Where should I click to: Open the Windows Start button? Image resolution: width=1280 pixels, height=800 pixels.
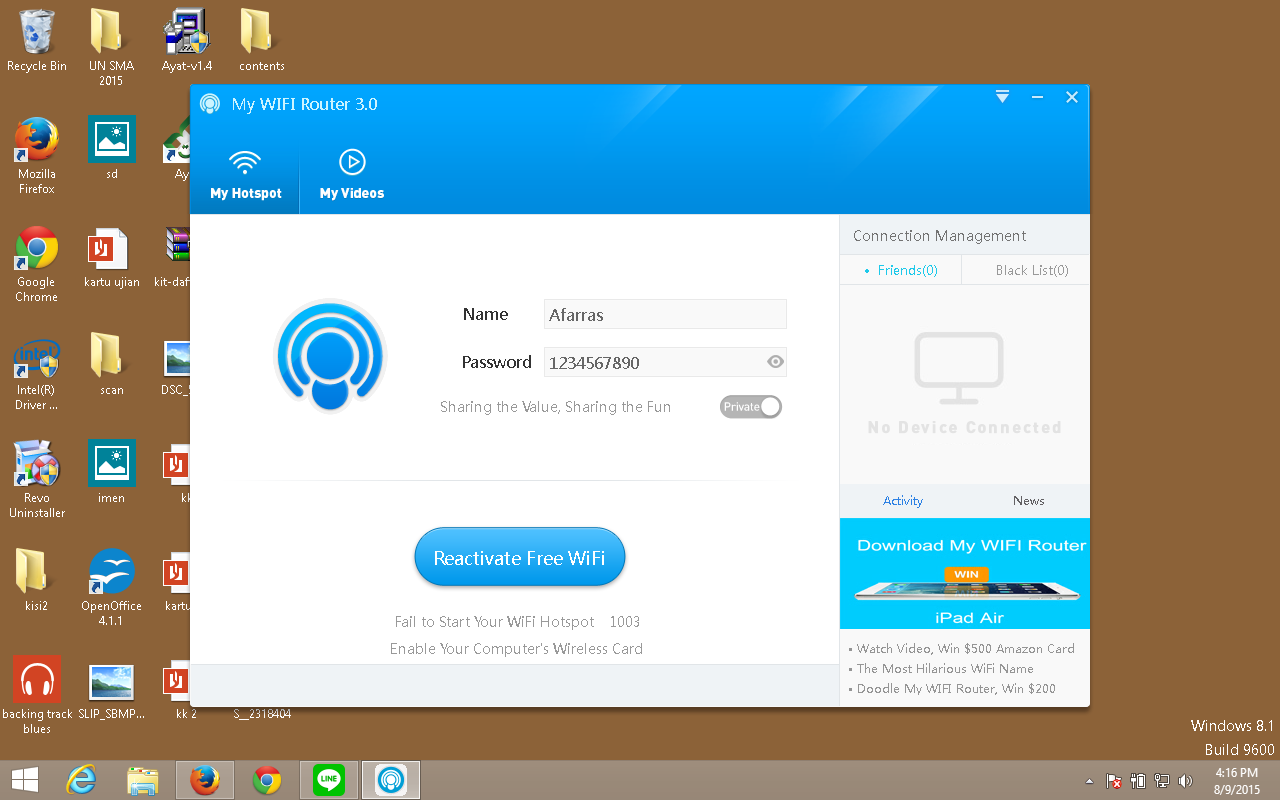click(24, 779)
